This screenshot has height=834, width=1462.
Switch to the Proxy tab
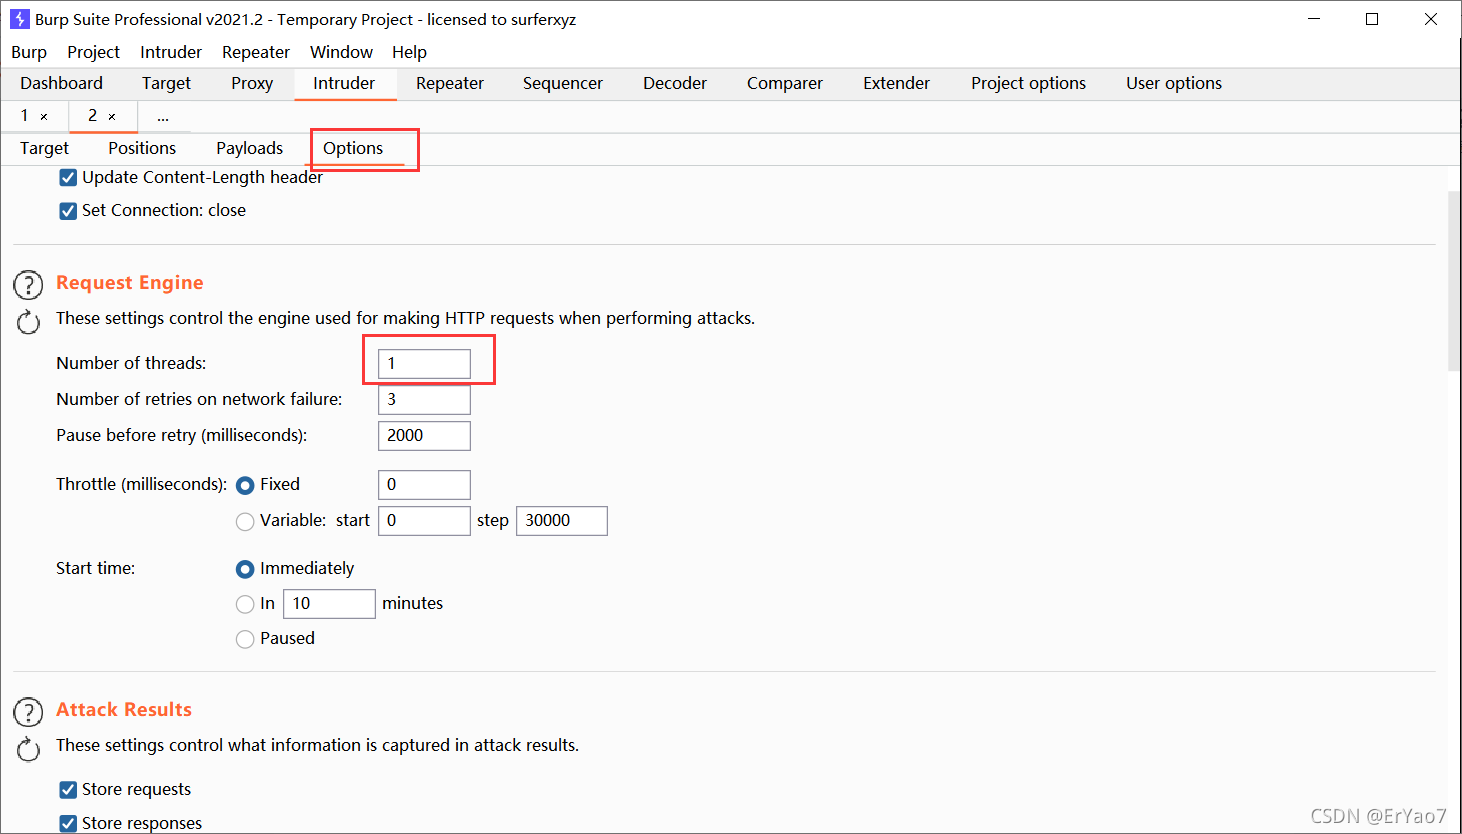(252, 84)
